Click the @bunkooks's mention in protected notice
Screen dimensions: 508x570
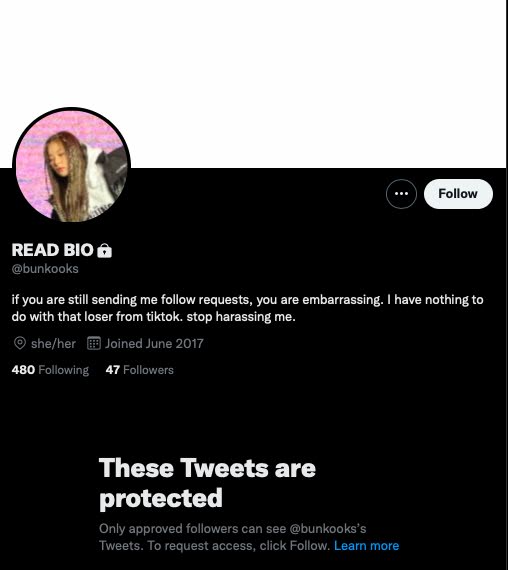[x=328, y=529]
